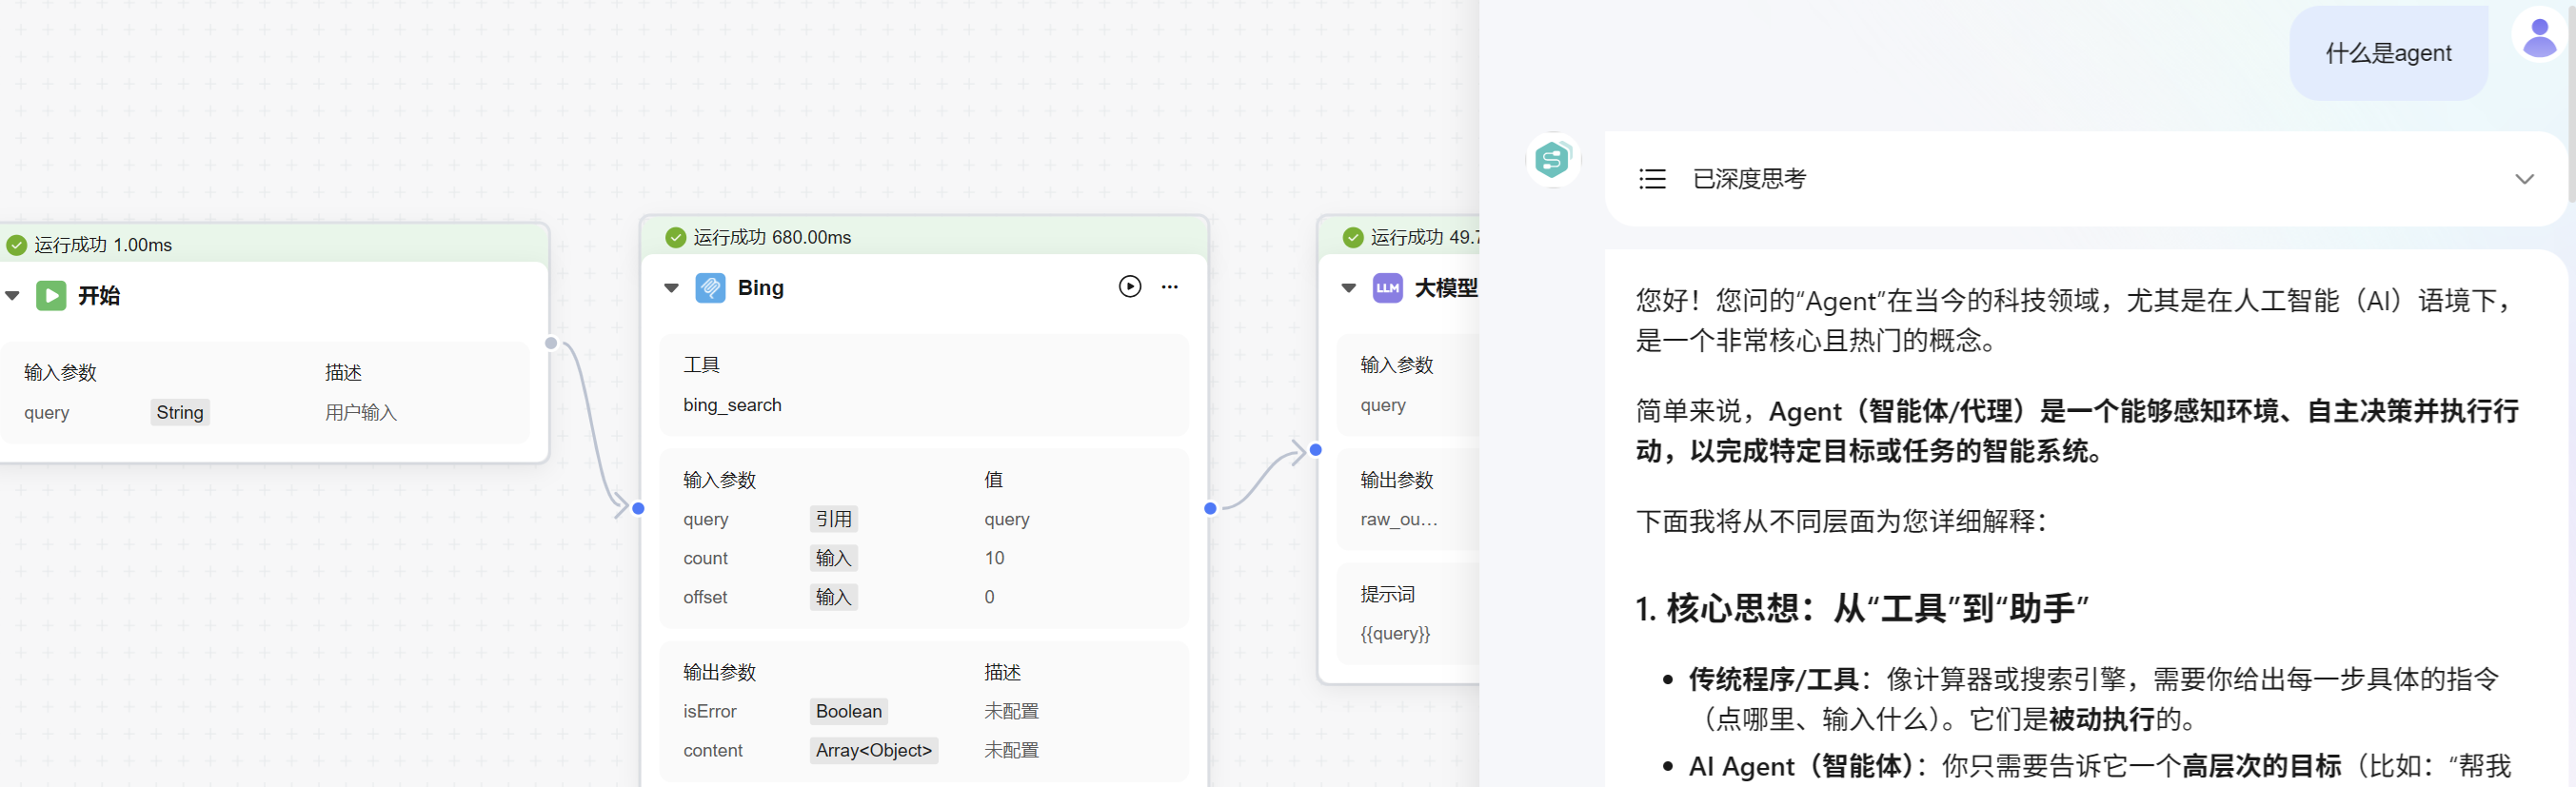2576x787 pixels.
Task: Collapse the 大模型 node triangle
Action: [1348, 288]
